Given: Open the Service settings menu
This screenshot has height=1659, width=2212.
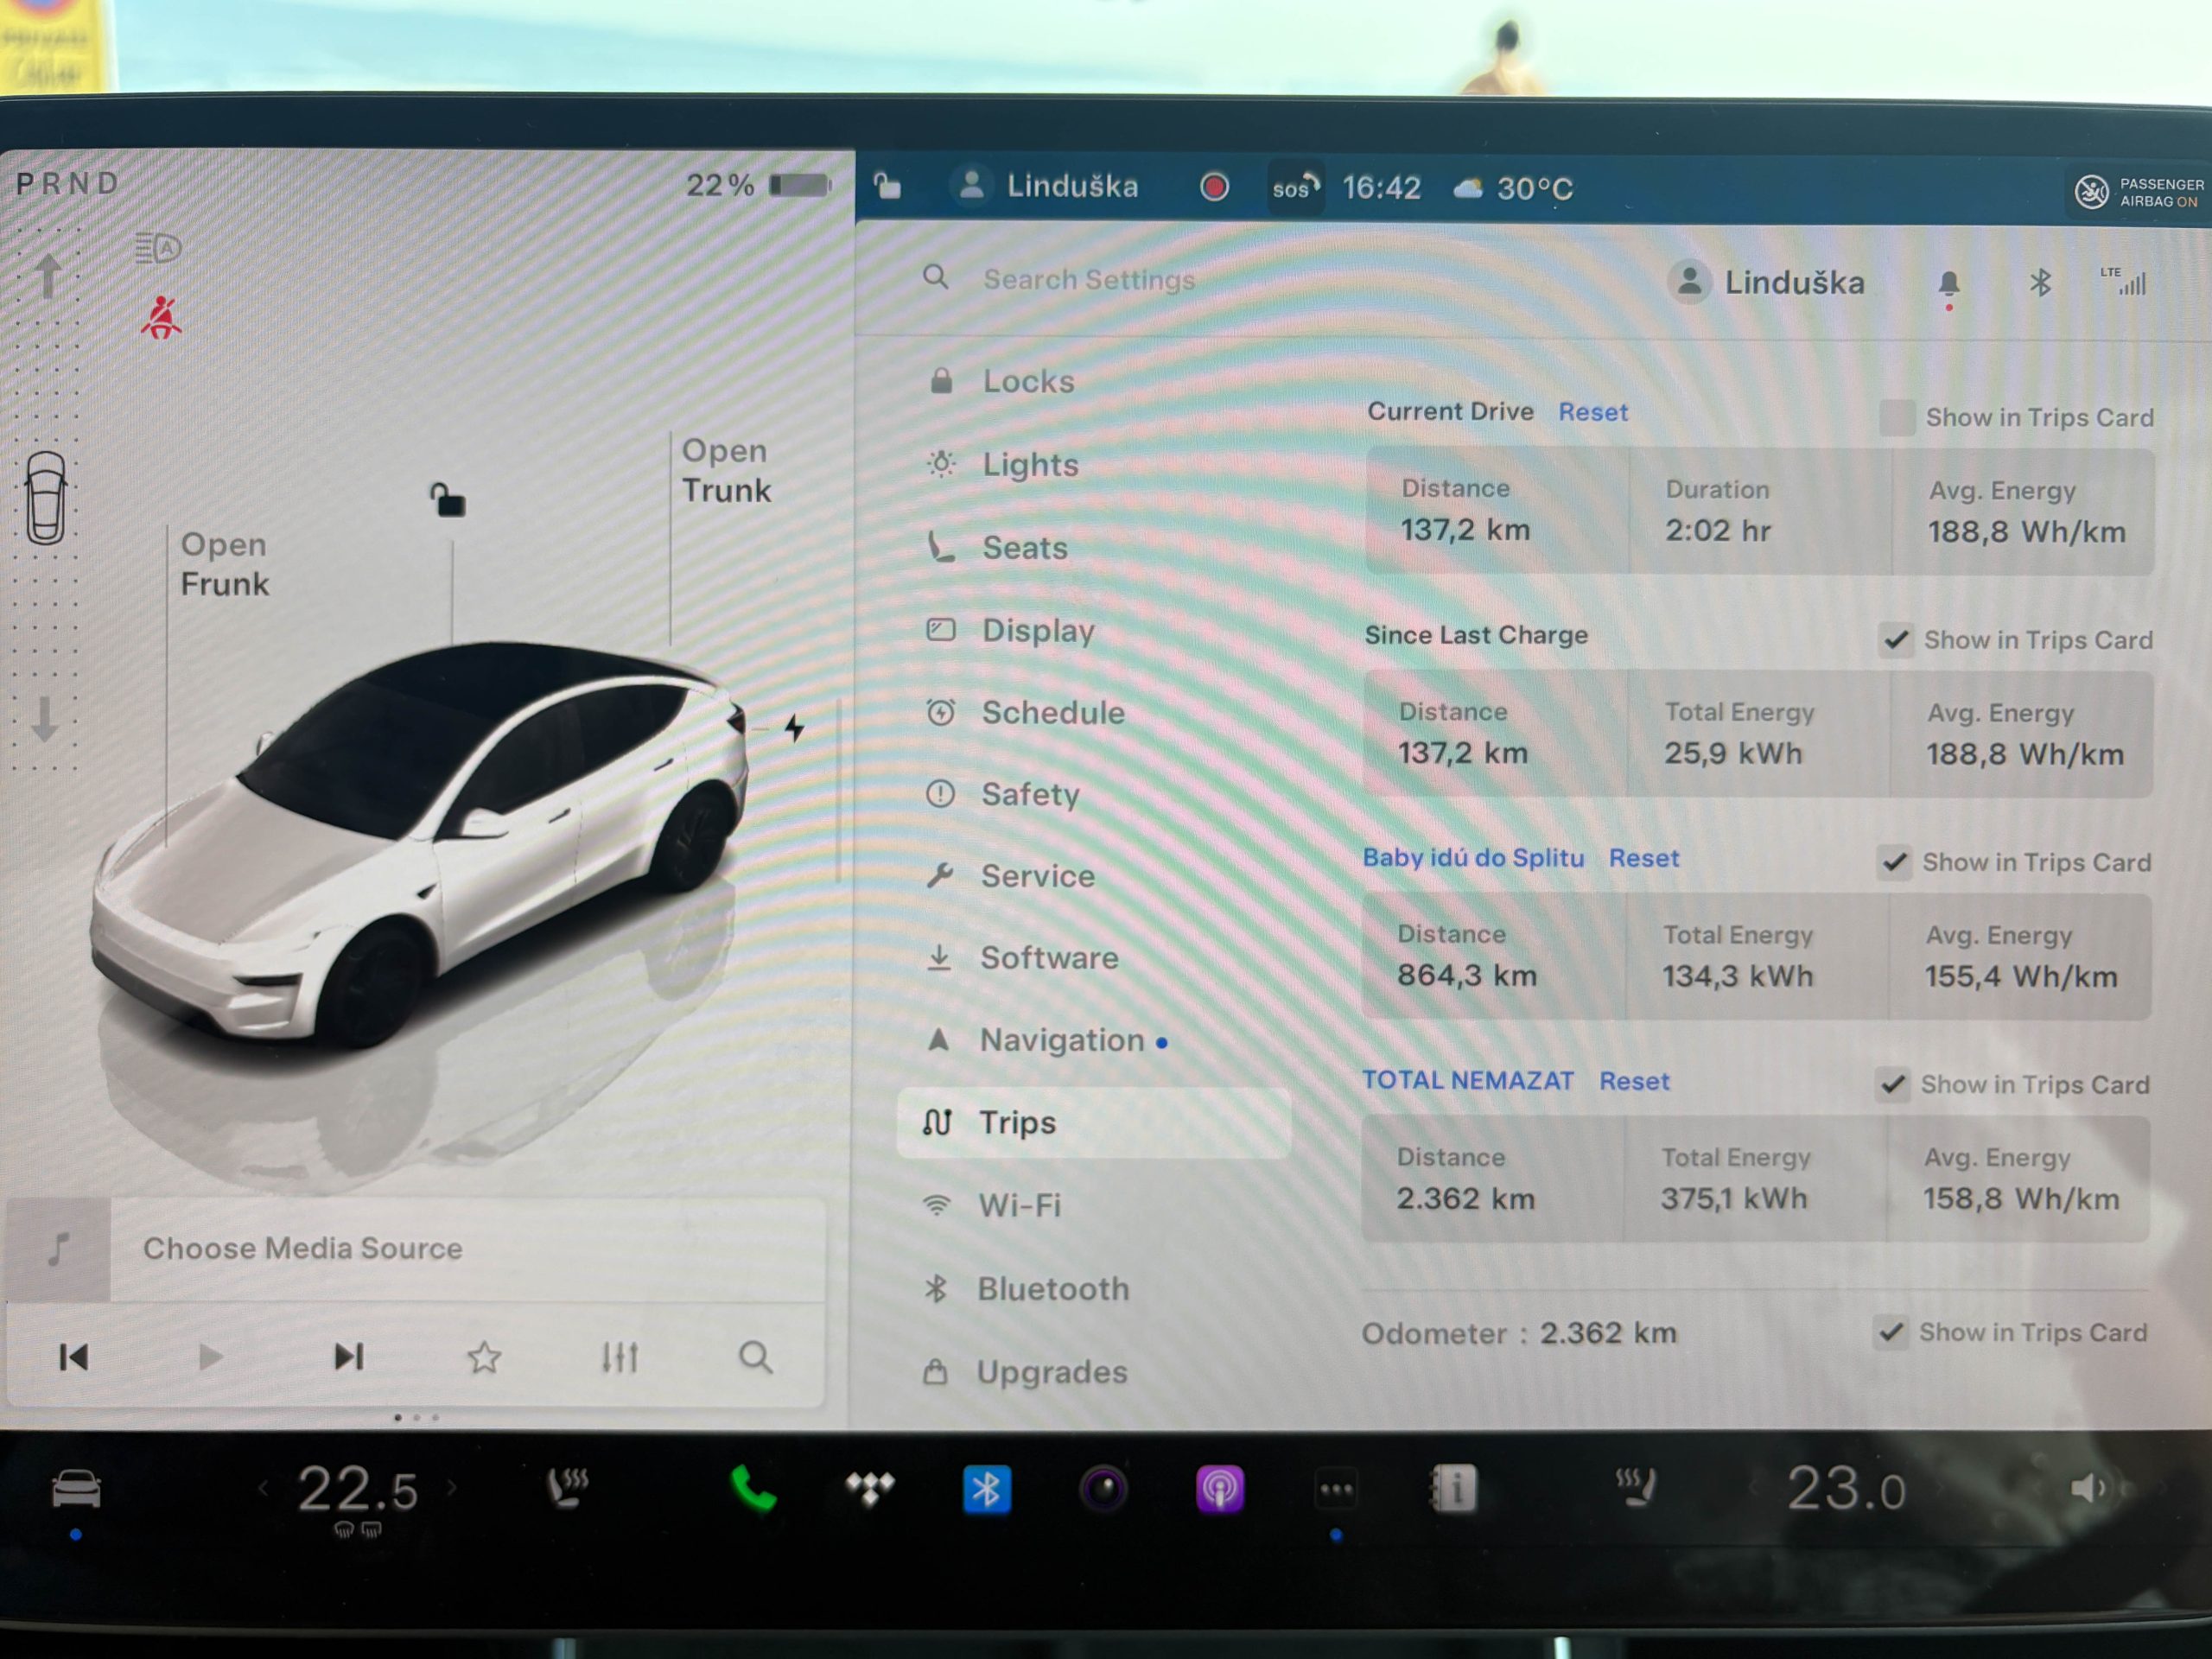Looking at the screenshot, I should pyautogui.click(x=1095, y=876).
